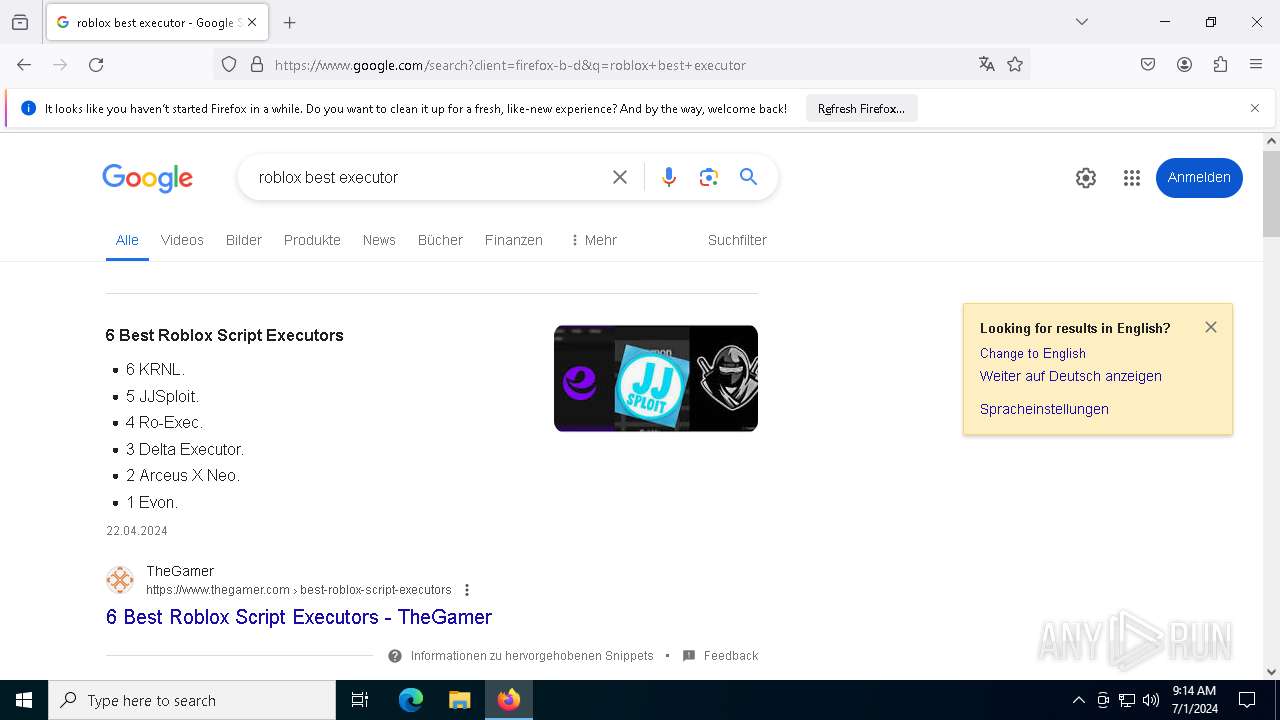1280x720 pixels.
Task: Expand the Mehr menu
Action: 593,240
